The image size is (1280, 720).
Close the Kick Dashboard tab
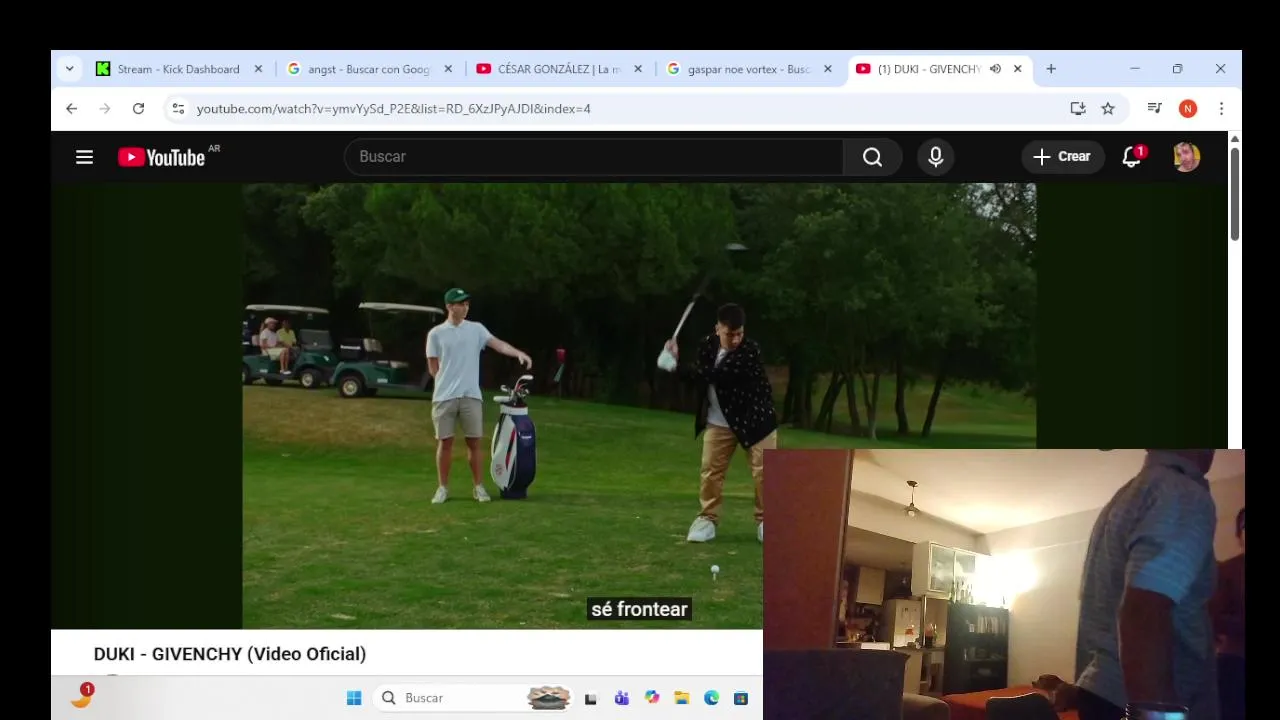258,69
